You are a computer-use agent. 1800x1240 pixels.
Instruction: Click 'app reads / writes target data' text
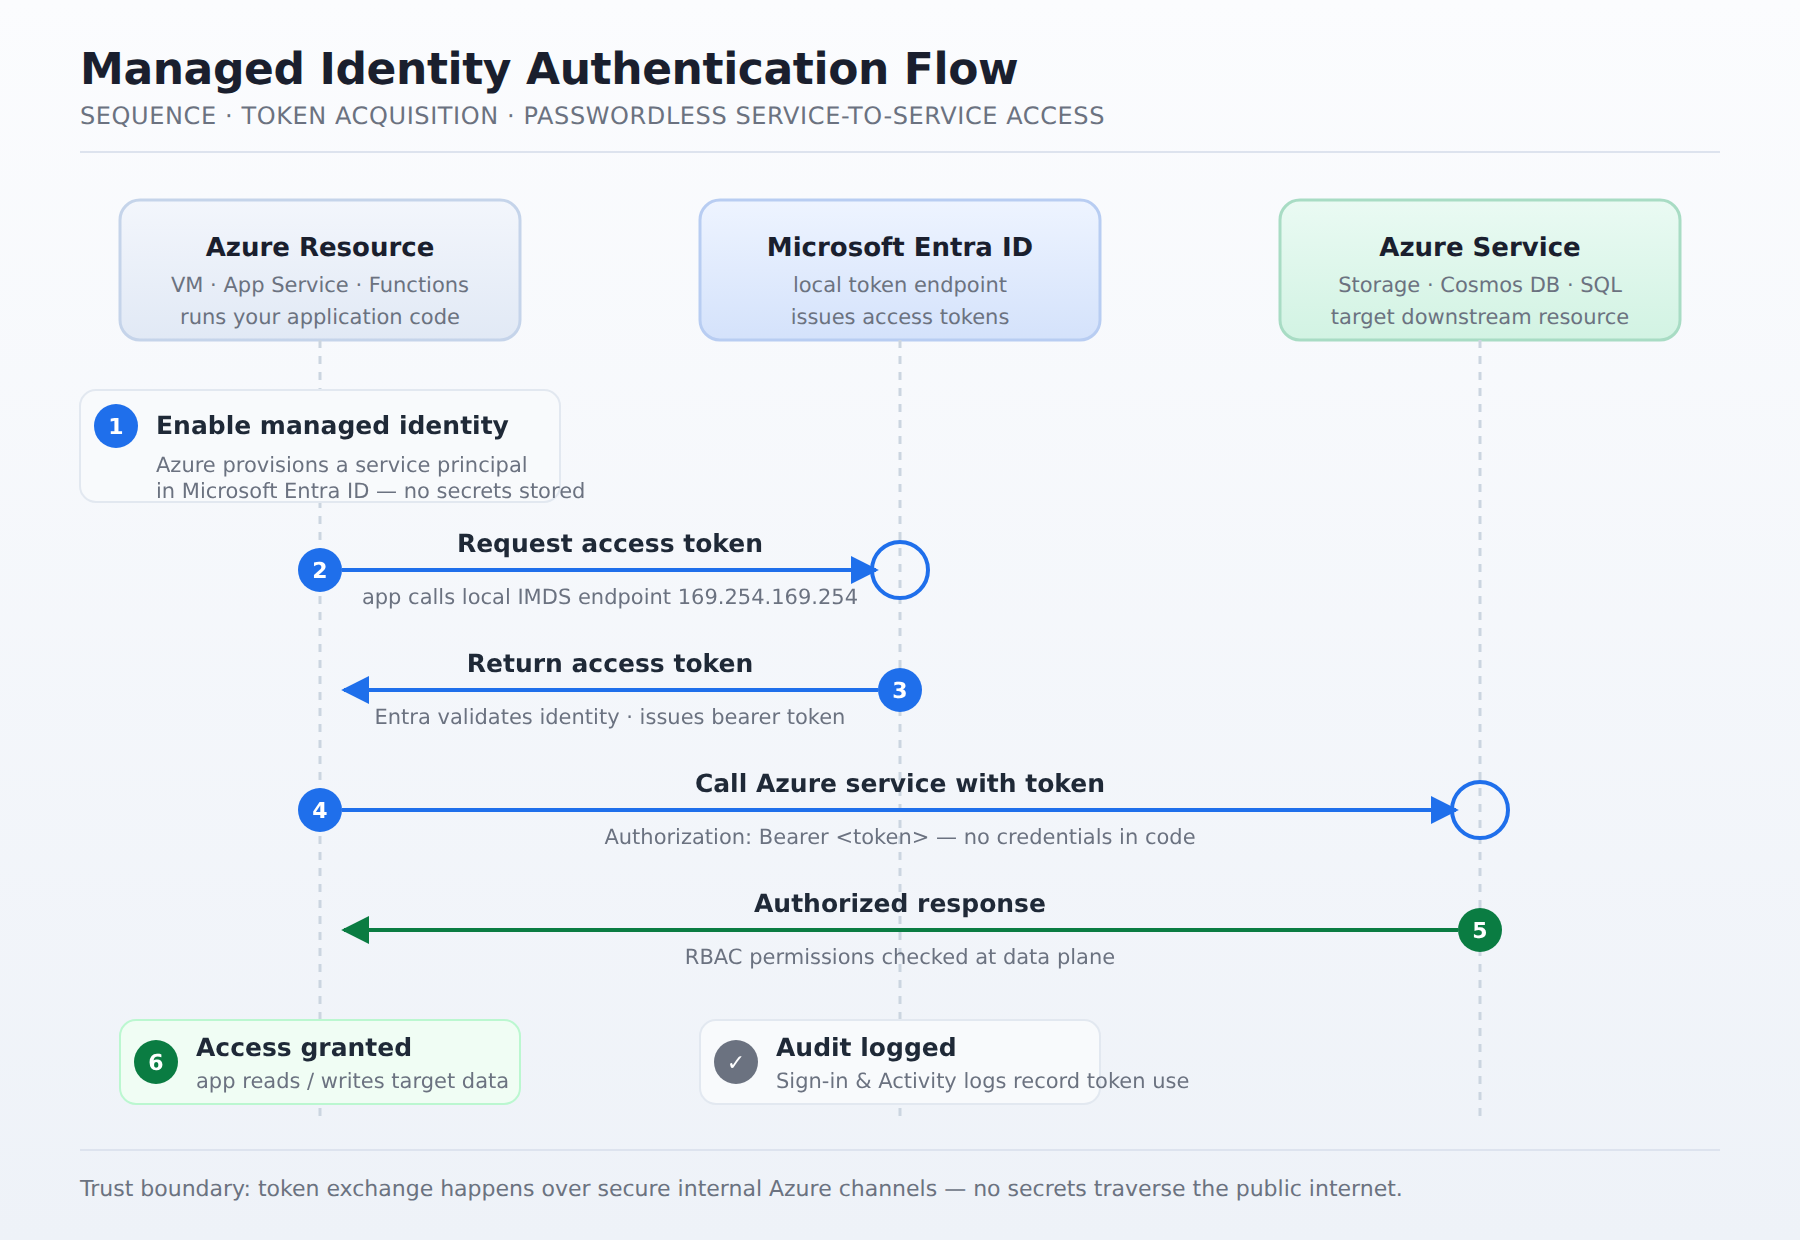point(352,1081)
